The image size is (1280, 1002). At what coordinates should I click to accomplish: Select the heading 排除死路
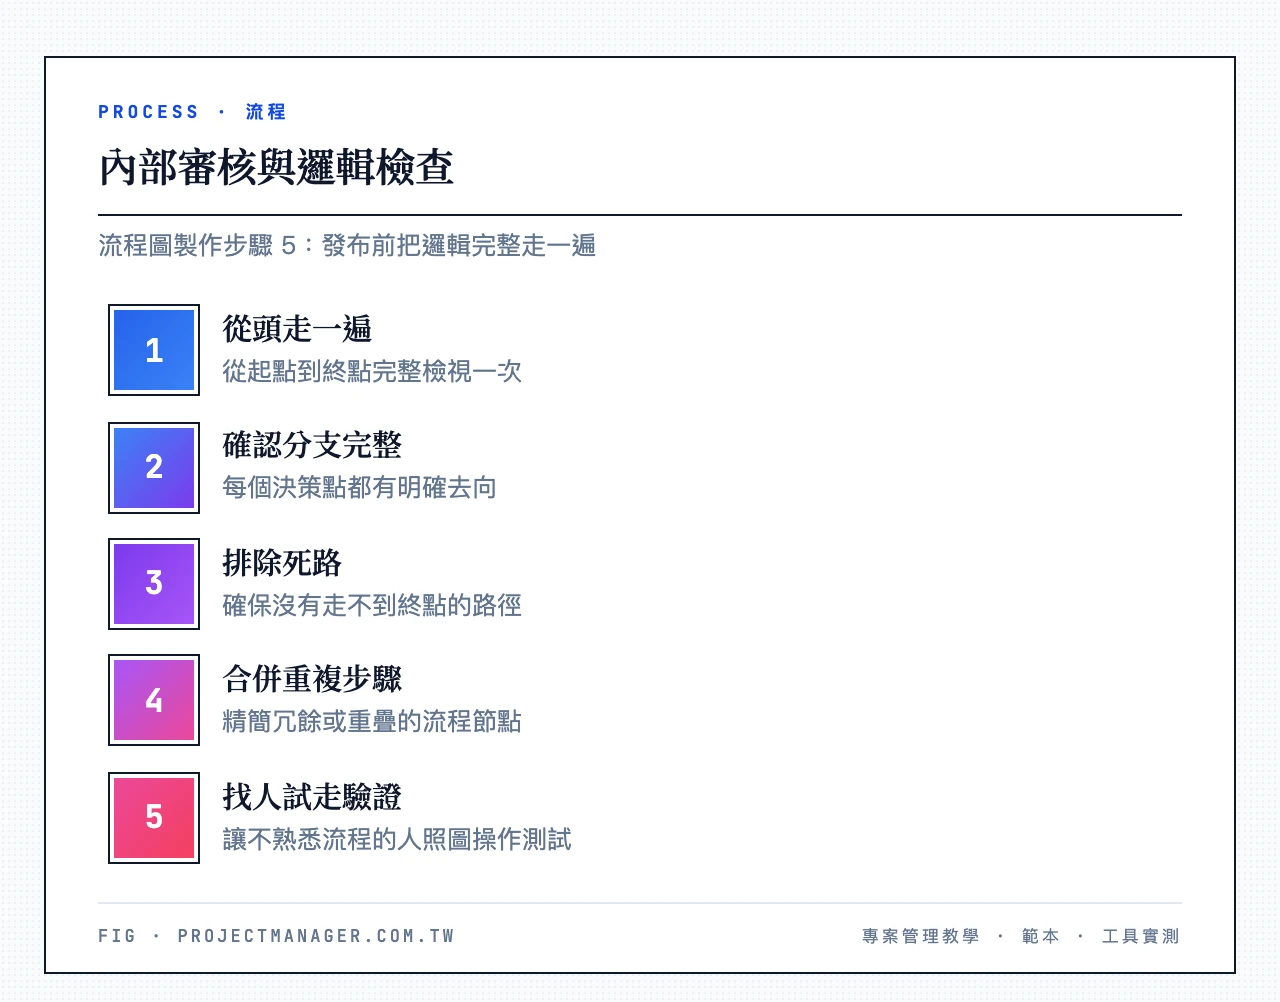(282, 563)
